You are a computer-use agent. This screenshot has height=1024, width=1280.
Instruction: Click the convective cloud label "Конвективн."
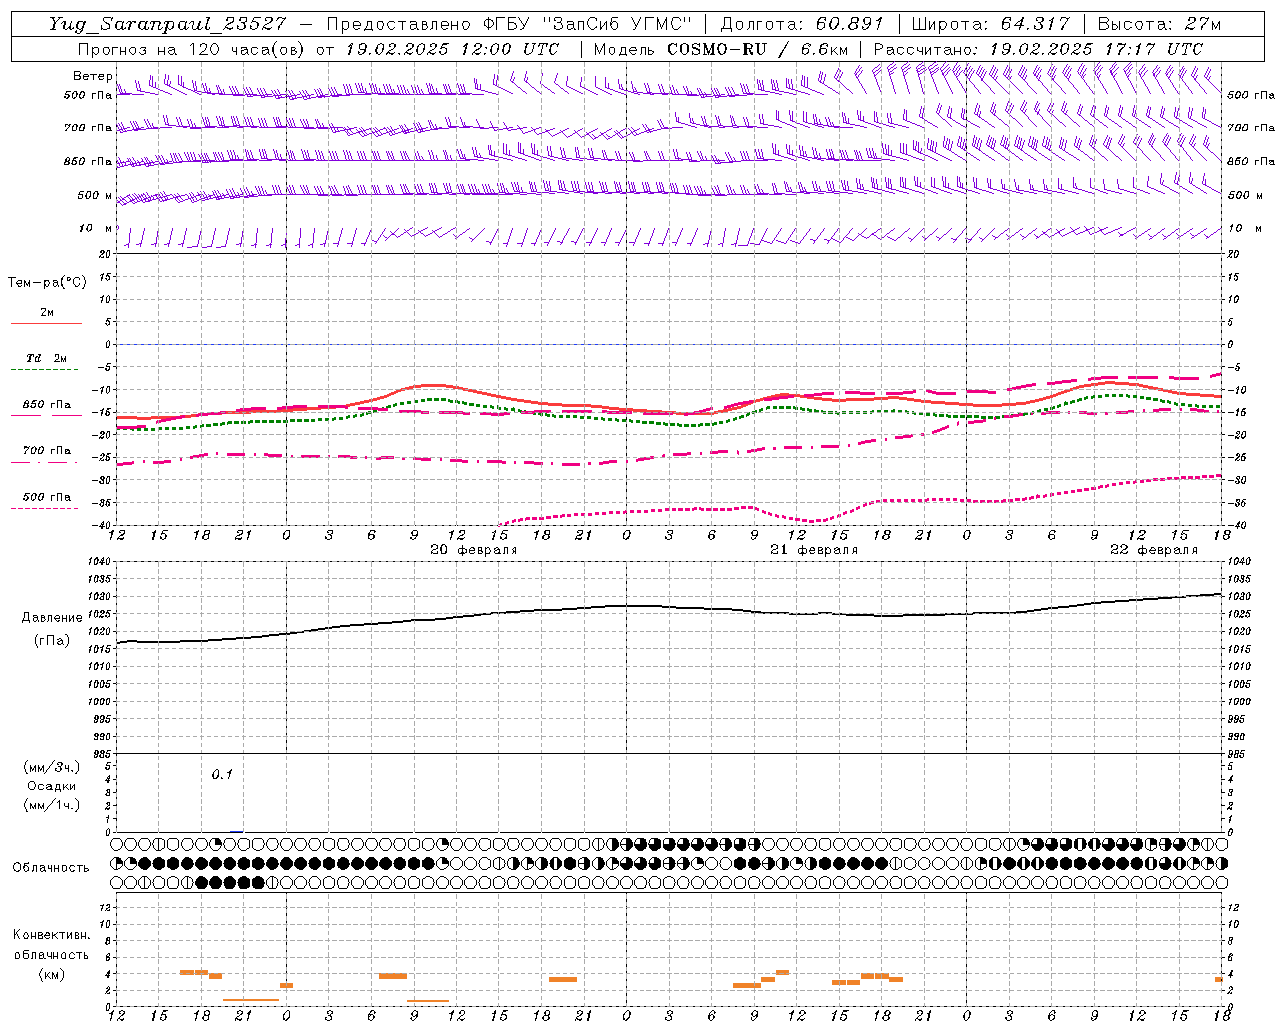51,935
